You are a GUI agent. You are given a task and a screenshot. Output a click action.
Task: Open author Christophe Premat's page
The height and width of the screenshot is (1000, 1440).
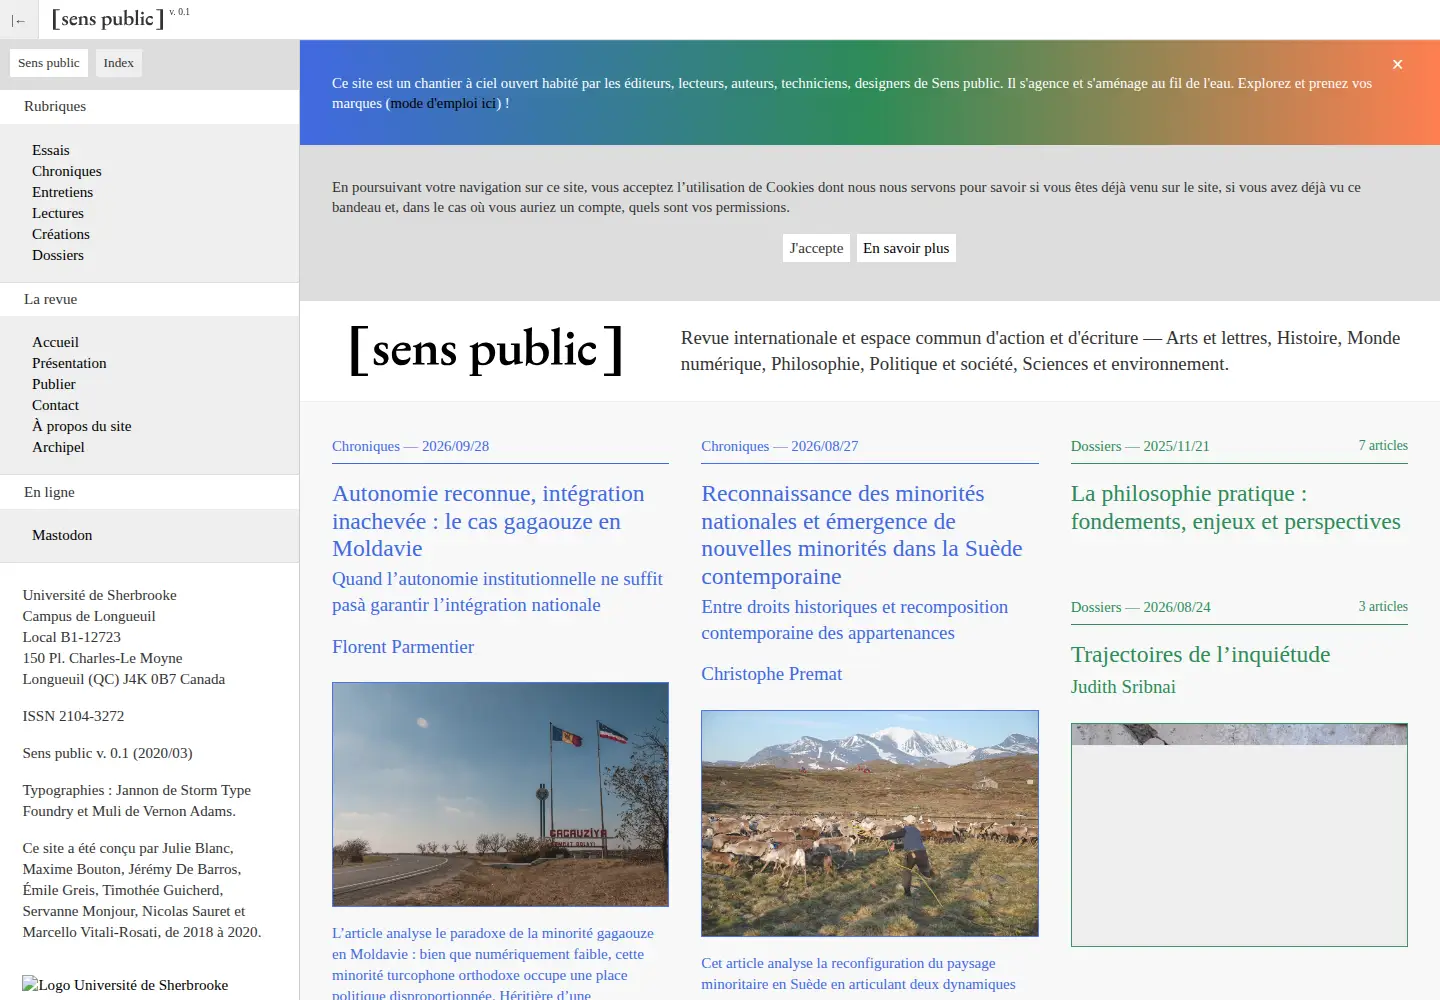point(772,674)
